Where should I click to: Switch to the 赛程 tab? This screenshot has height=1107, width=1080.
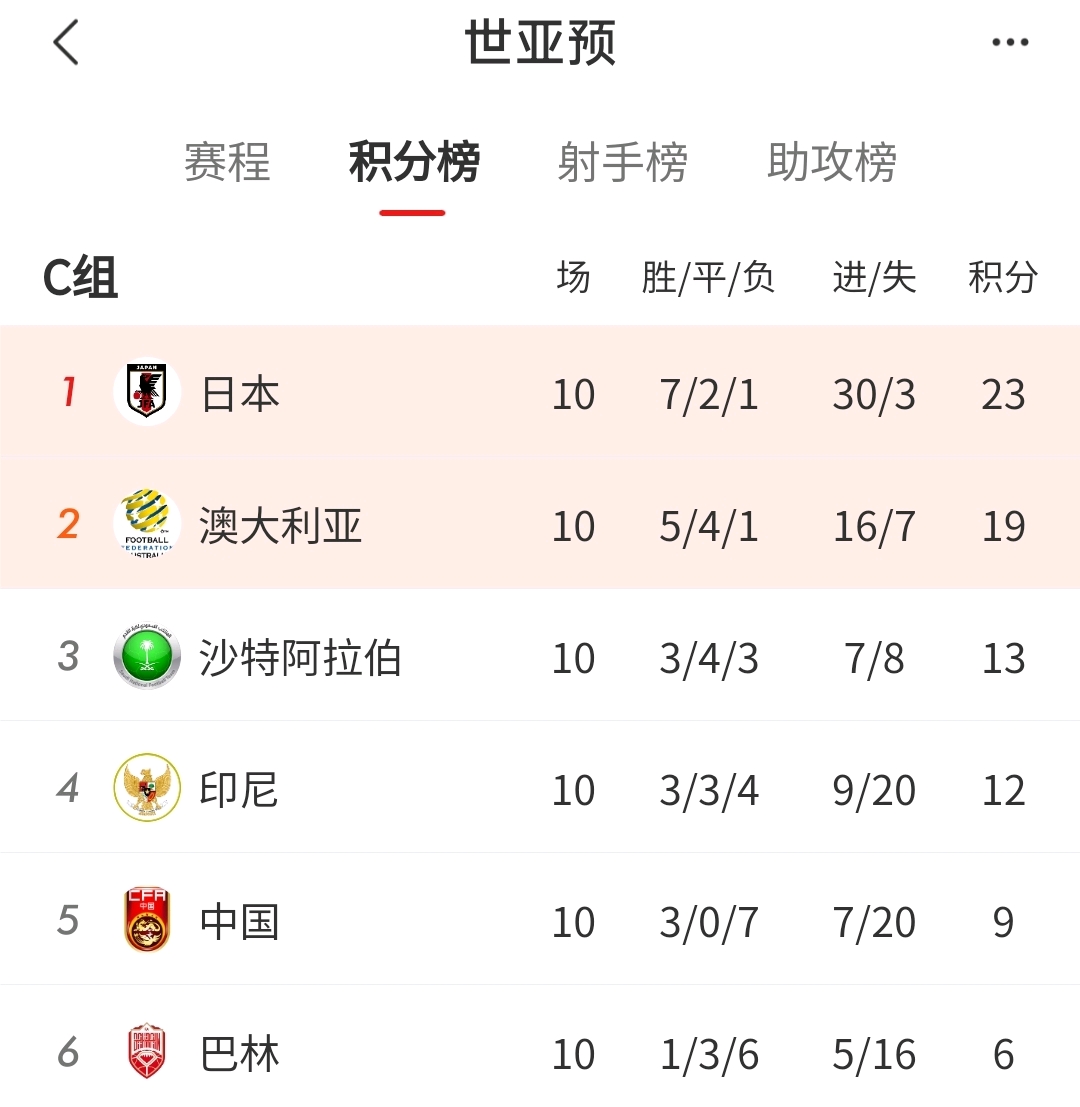pyautogui.click(x=227, y=162)
